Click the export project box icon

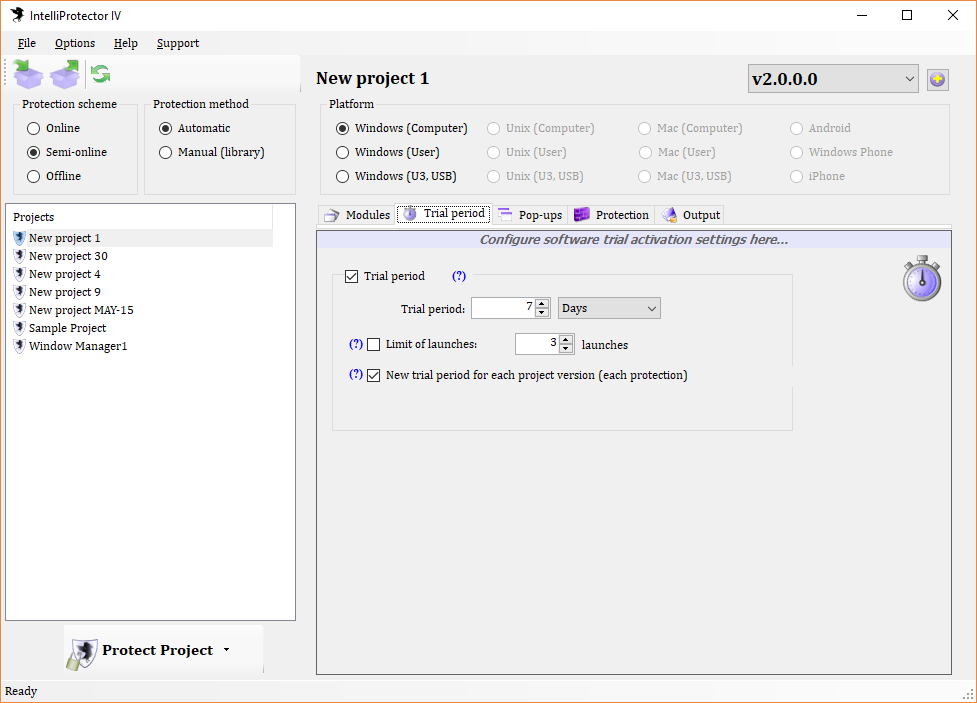[65, 74]
